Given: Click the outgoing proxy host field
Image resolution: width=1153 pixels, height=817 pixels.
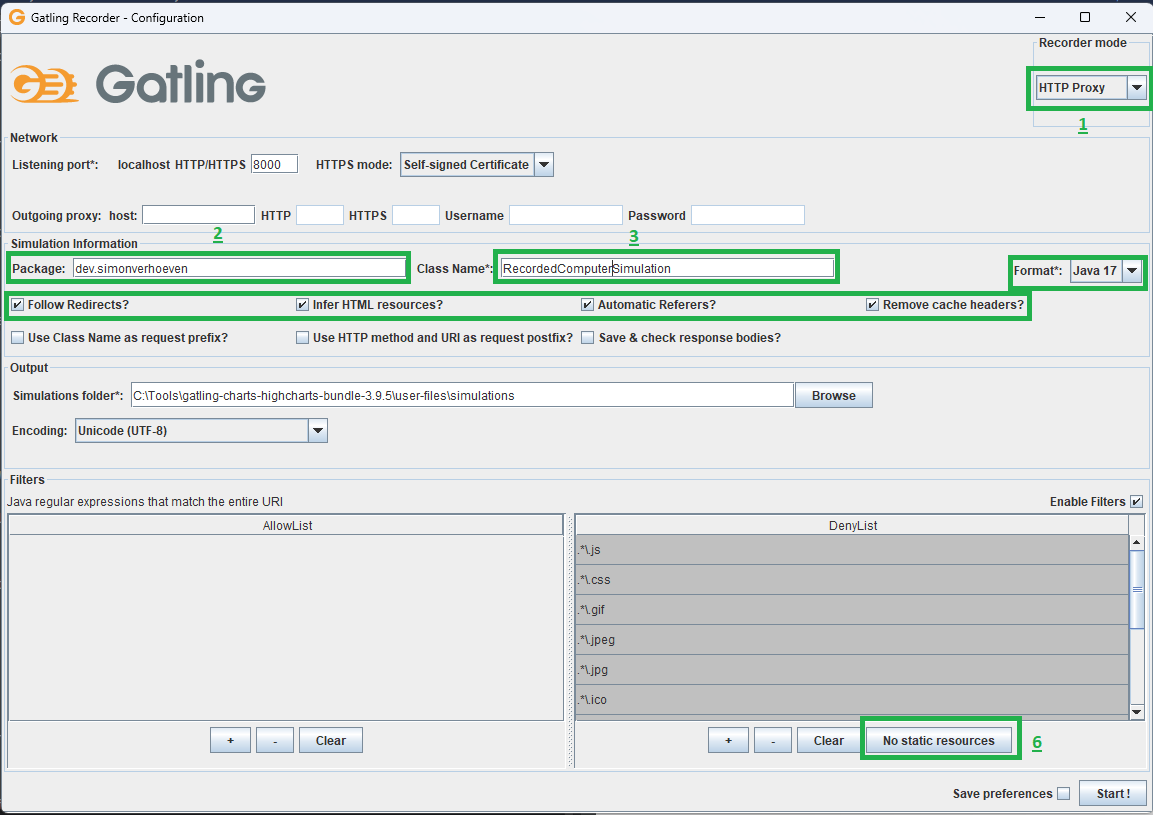Looking at the screenshot, I should 199,215.
